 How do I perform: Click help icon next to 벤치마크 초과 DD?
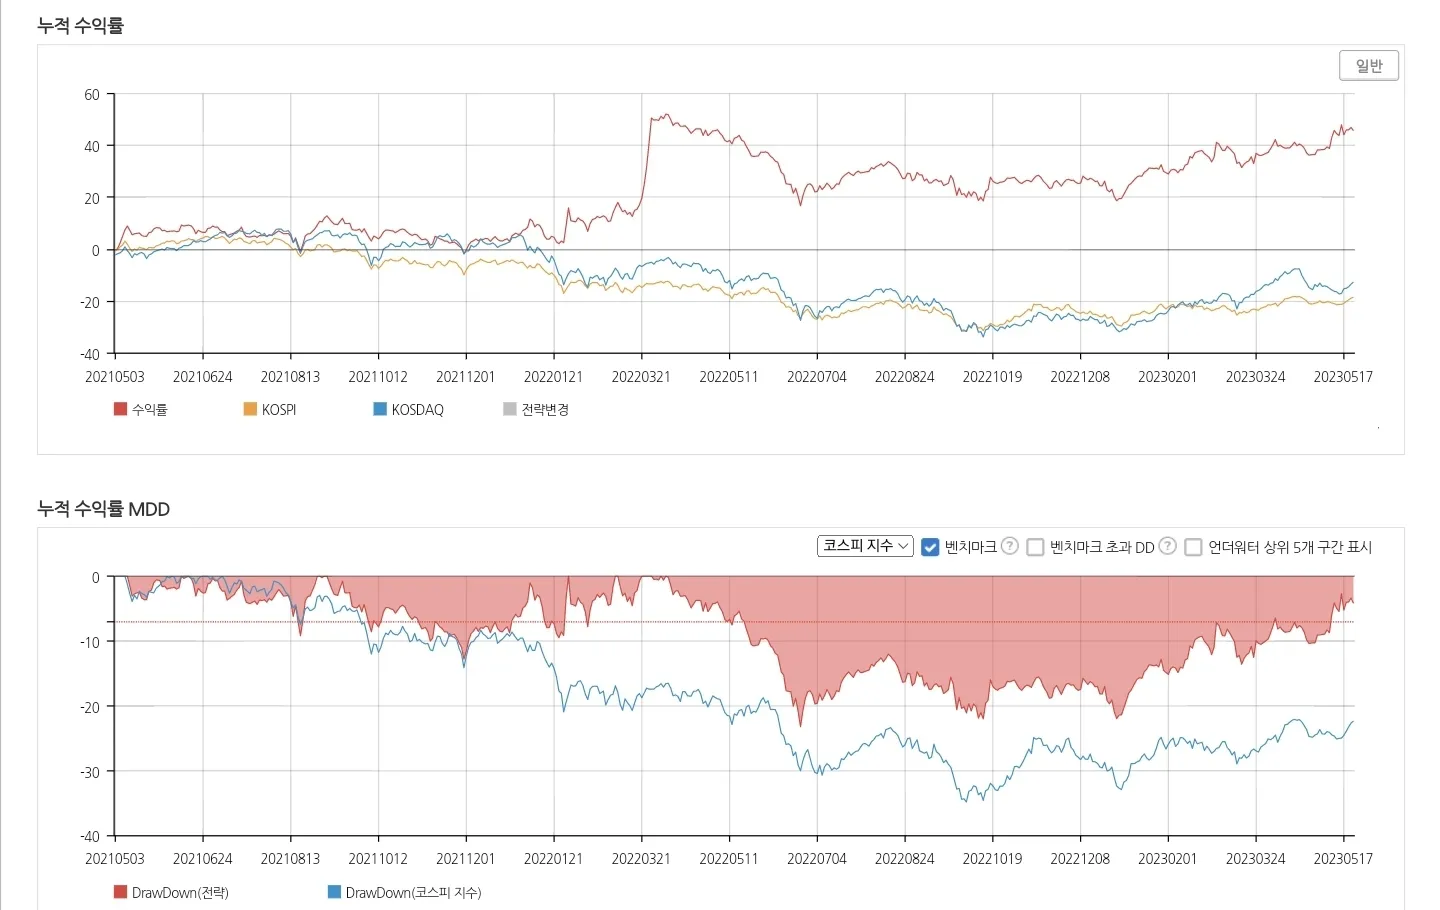(1167, 546)
